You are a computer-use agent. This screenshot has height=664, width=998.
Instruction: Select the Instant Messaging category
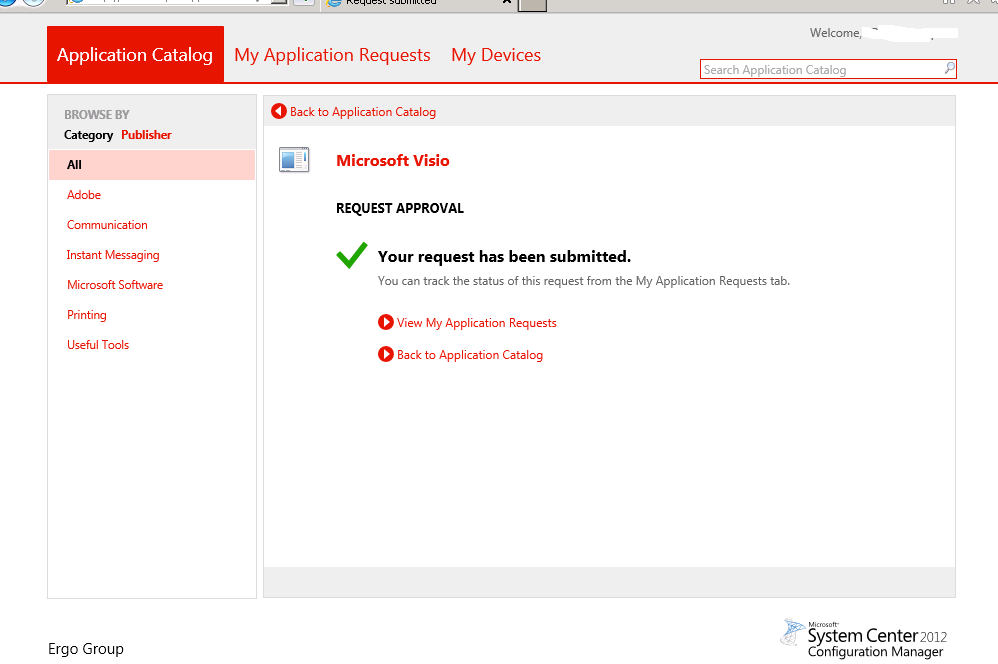tap(113, 255)
